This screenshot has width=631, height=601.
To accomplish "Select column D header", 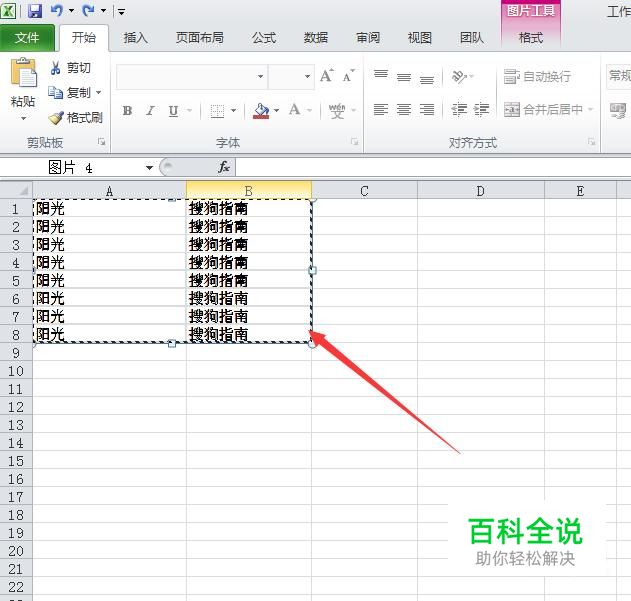I will (x=480, y=190).
